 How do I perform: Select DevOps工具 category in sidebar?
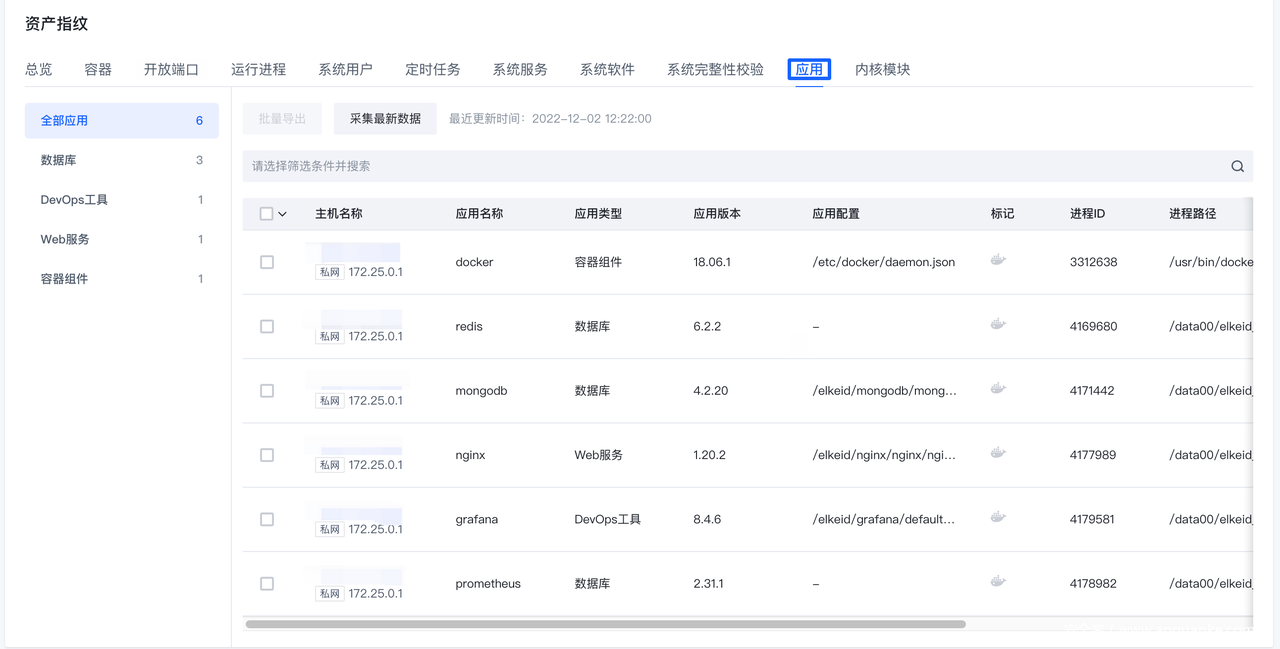pos(74,200)
